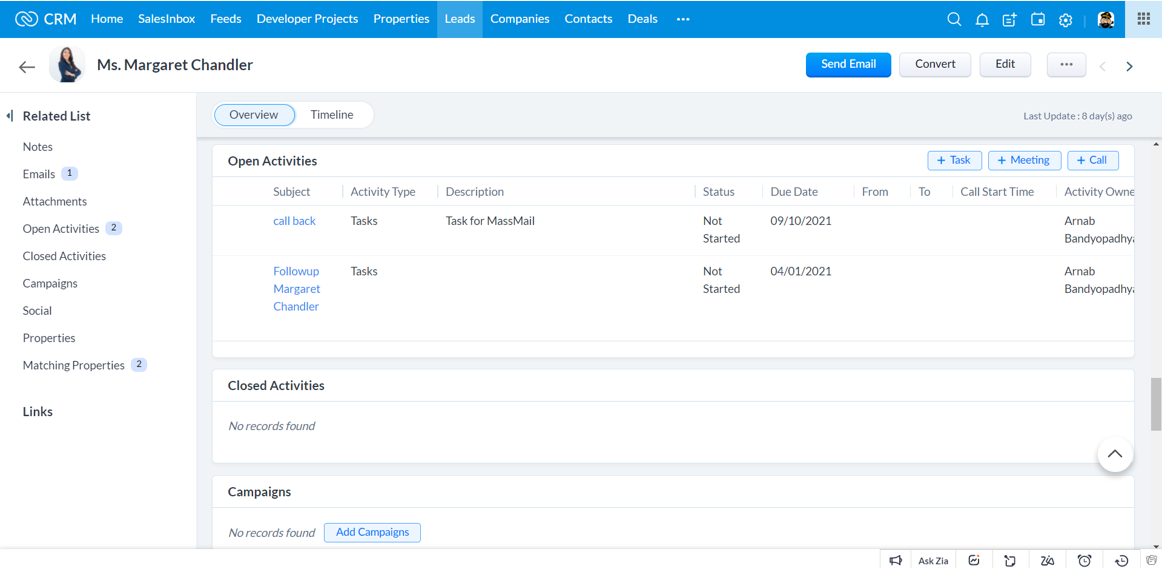Open the recent items history icon

pyautogui.click(x=1121, y=561)
